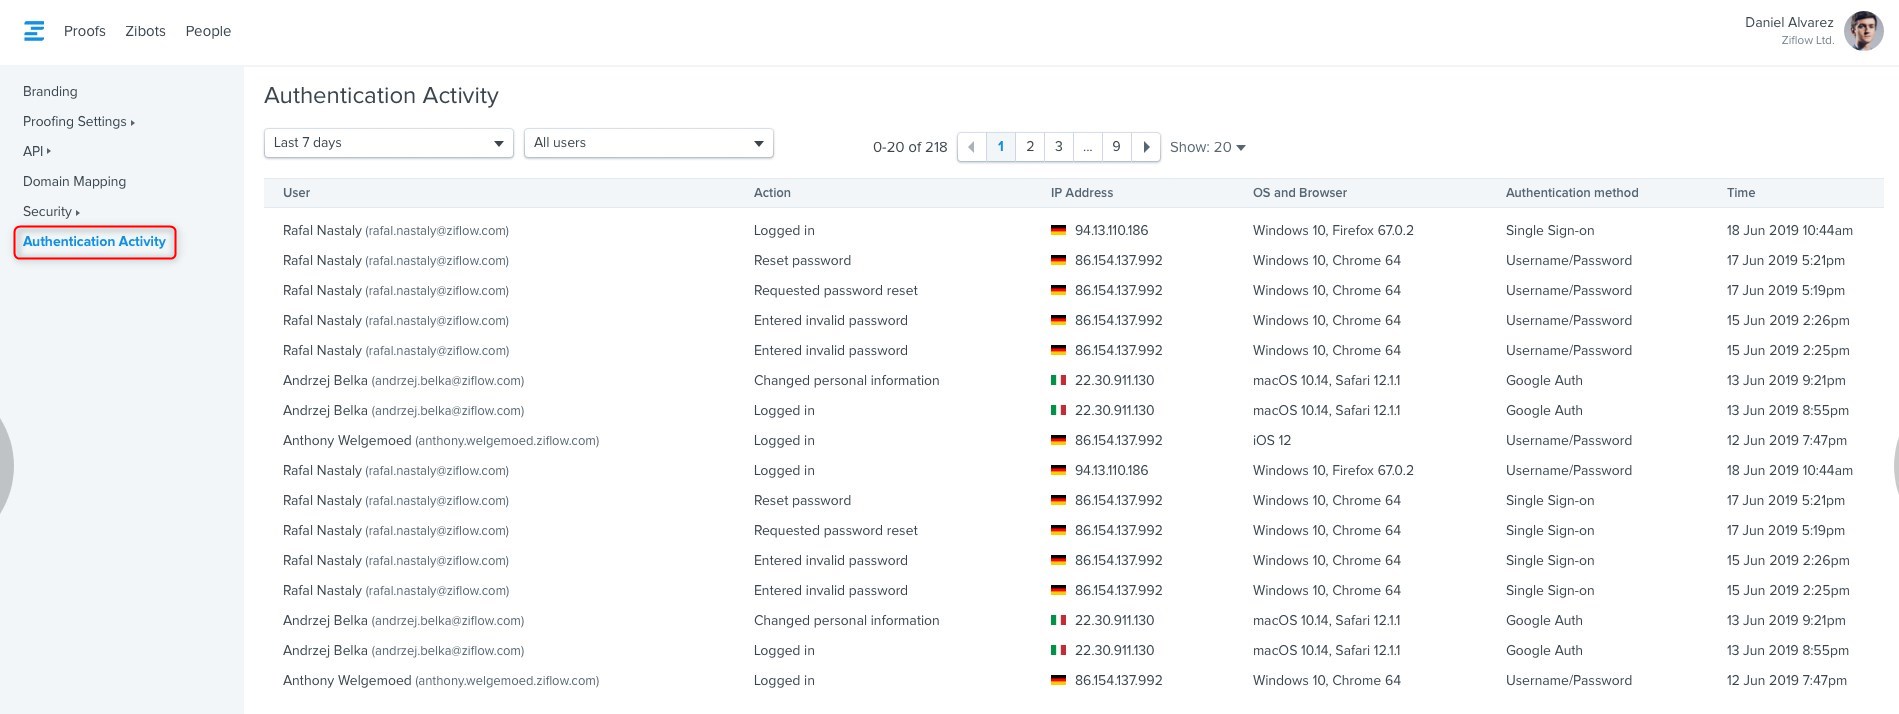The width and height of the screenshot is (1899, 714).
Task: Click the Ziflow logo icon
Action: 34,31
